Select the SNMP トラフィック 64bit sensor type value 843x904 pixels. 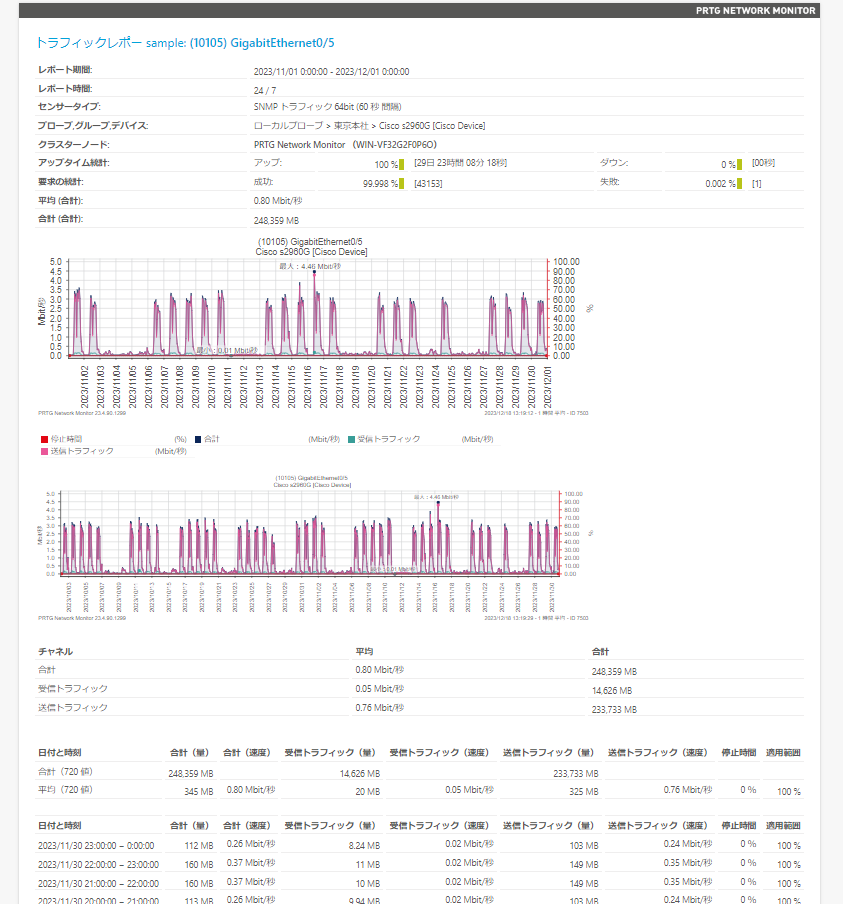[x=328, y=107]
